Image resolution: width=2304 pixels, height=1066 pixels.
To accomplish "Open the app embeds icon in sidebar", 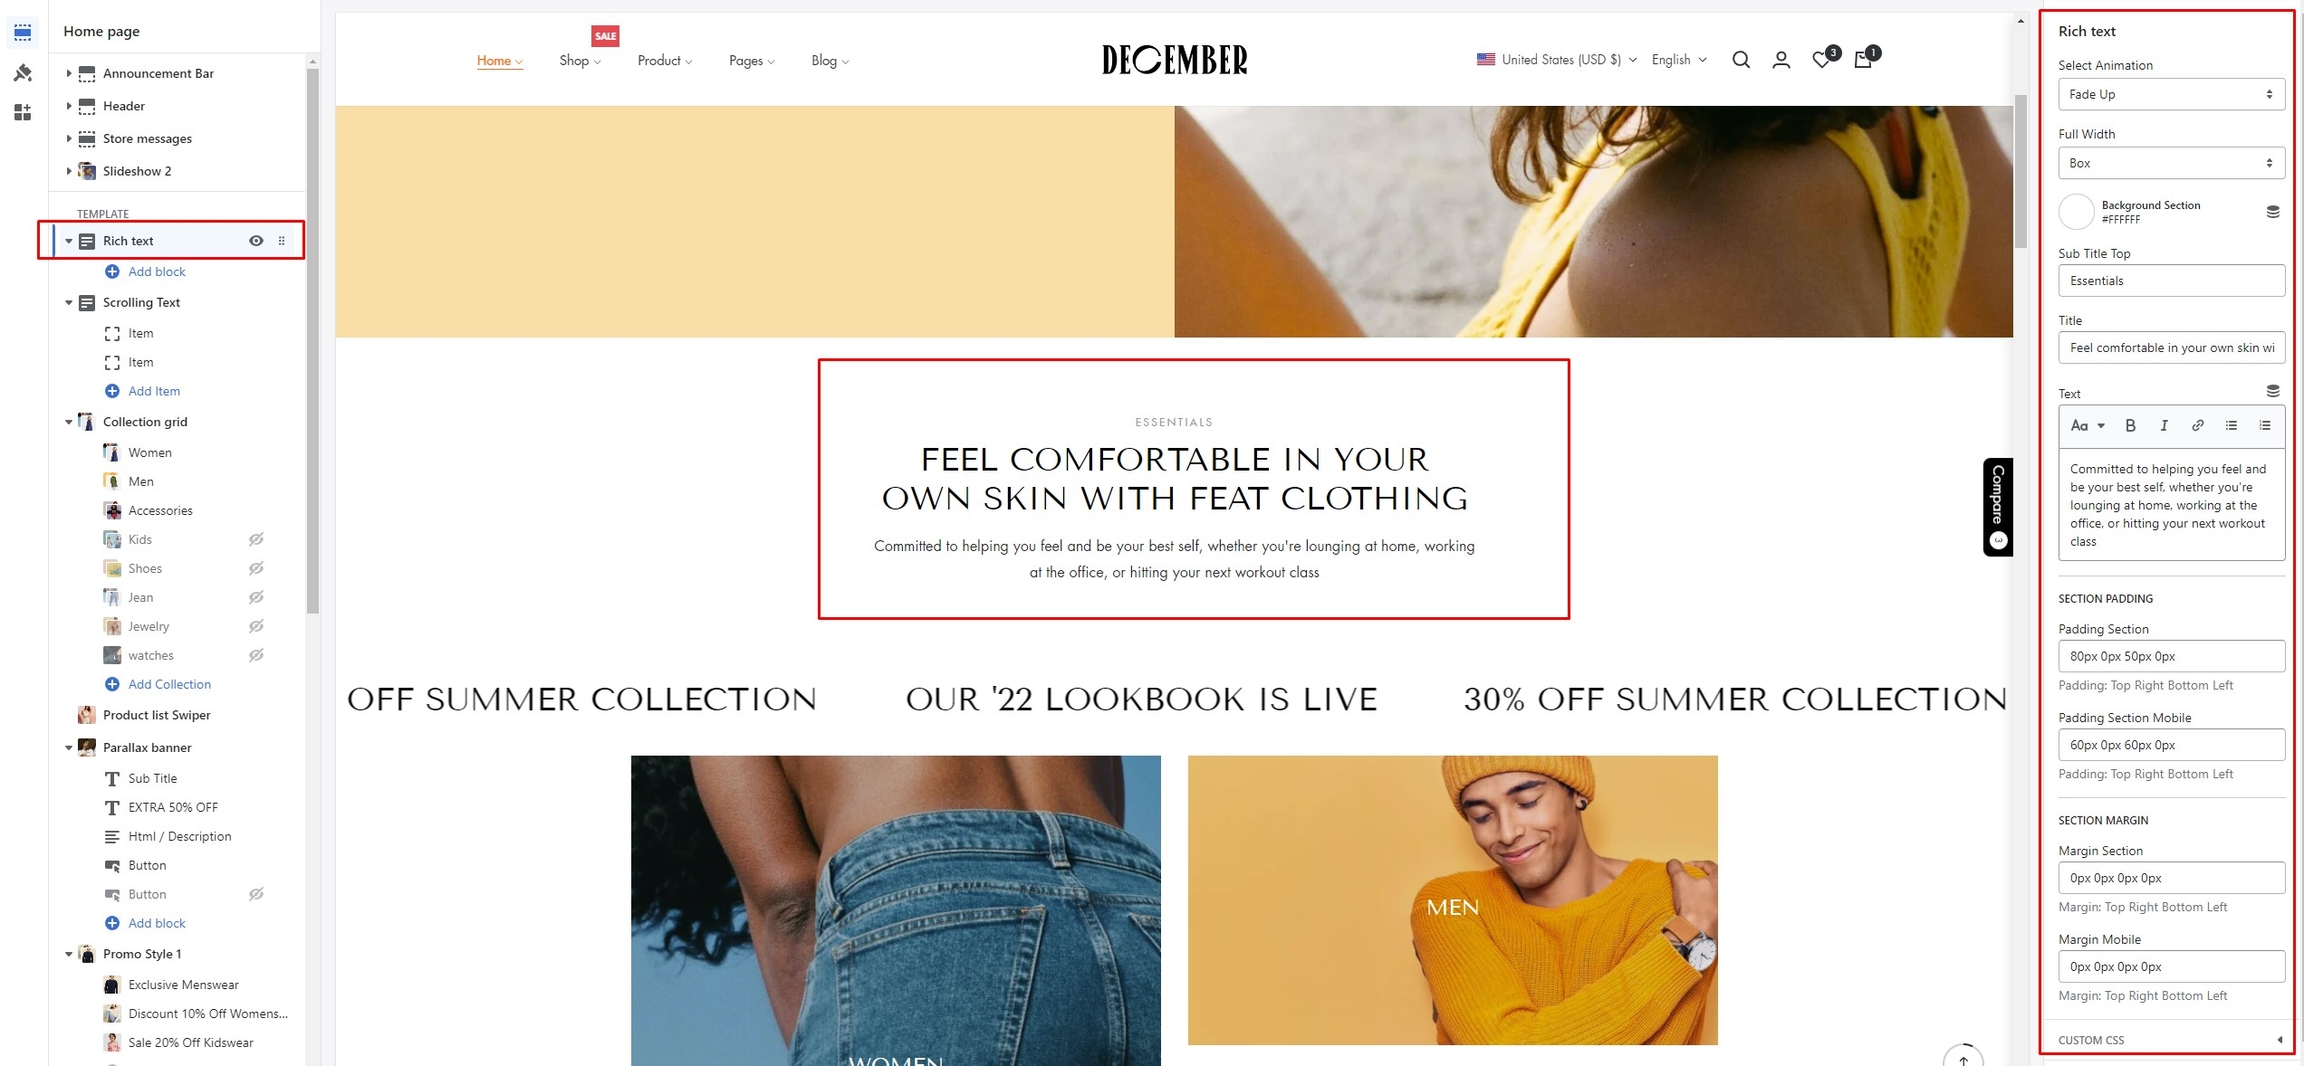I will [x=22, y=112].
